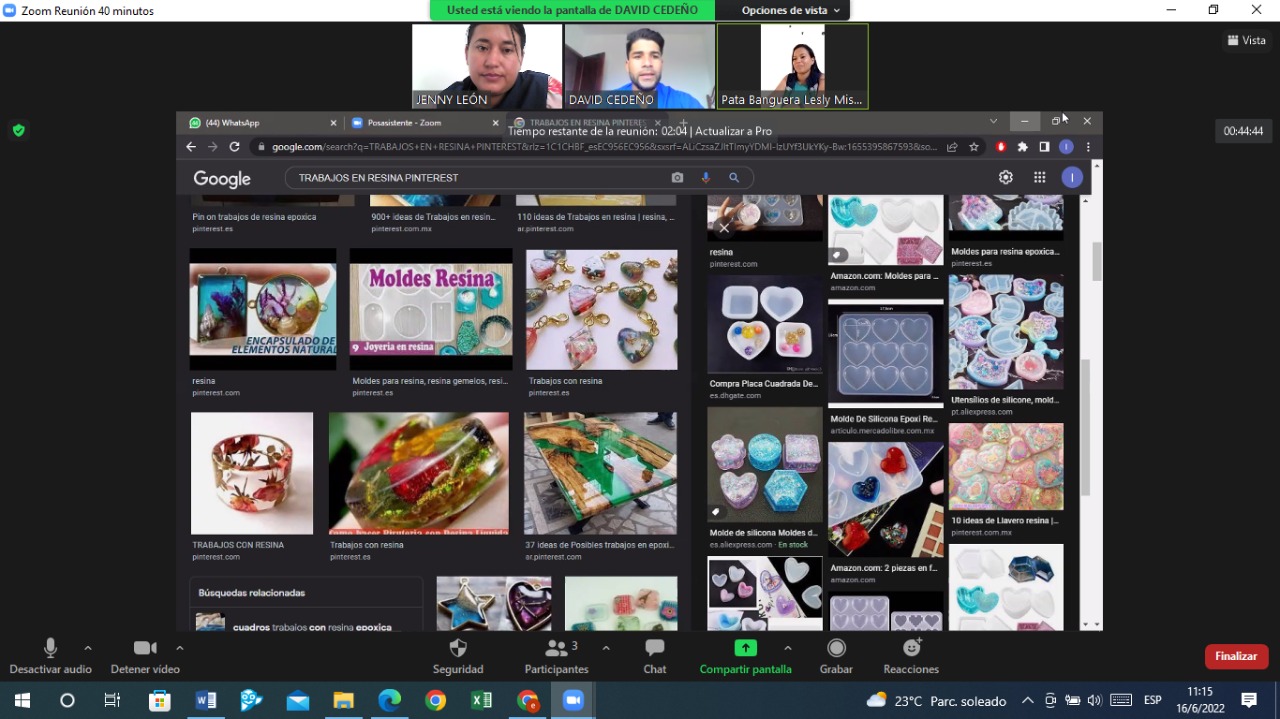This screenshot has height=719, width=1280.
Task: Turn off camera with Detener video
Action: point(145,649)
